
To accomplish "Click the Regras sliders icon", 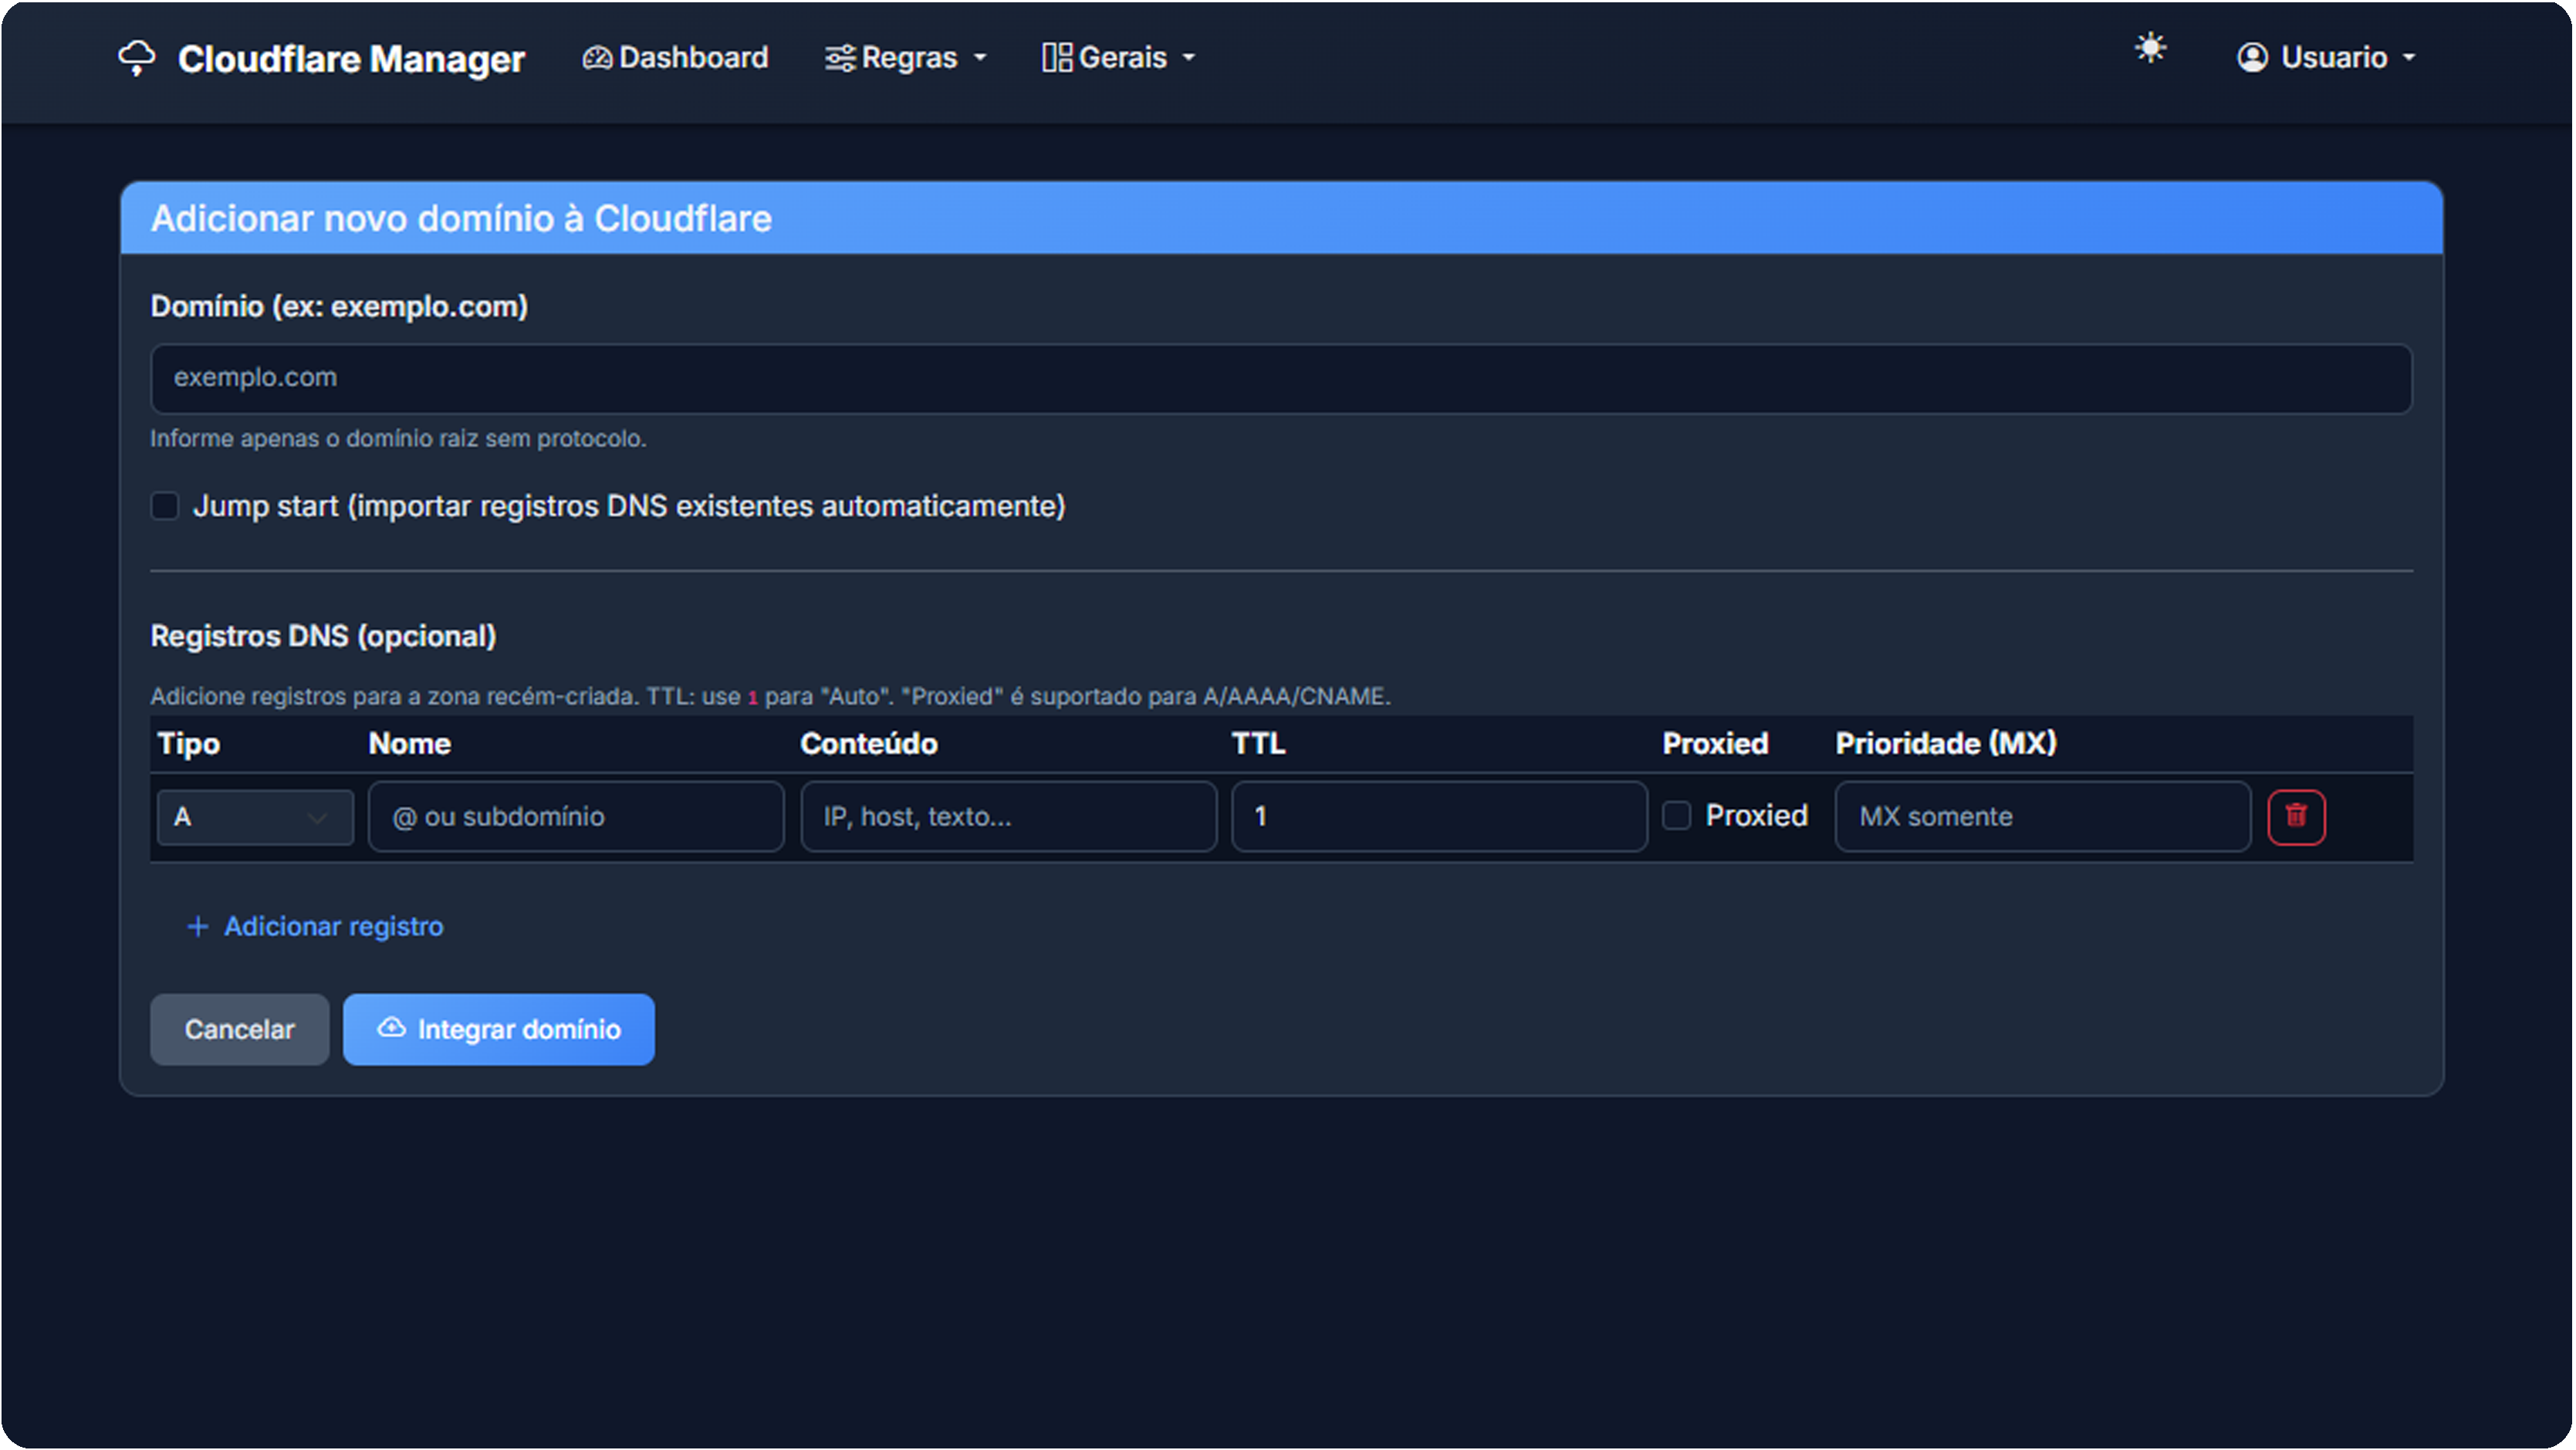I will (x=839, y=58).
